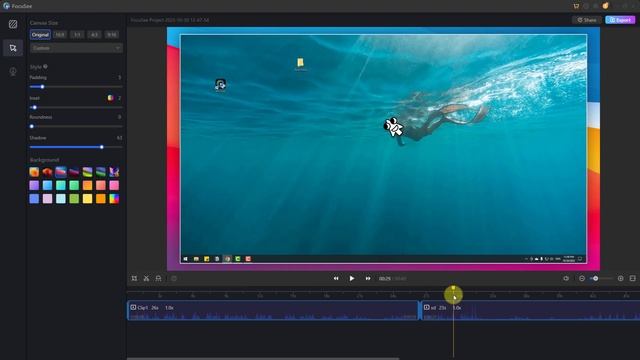Click the timeline playhead marker
This screenshot has width=640, height=360.
[x=453, y=289]
